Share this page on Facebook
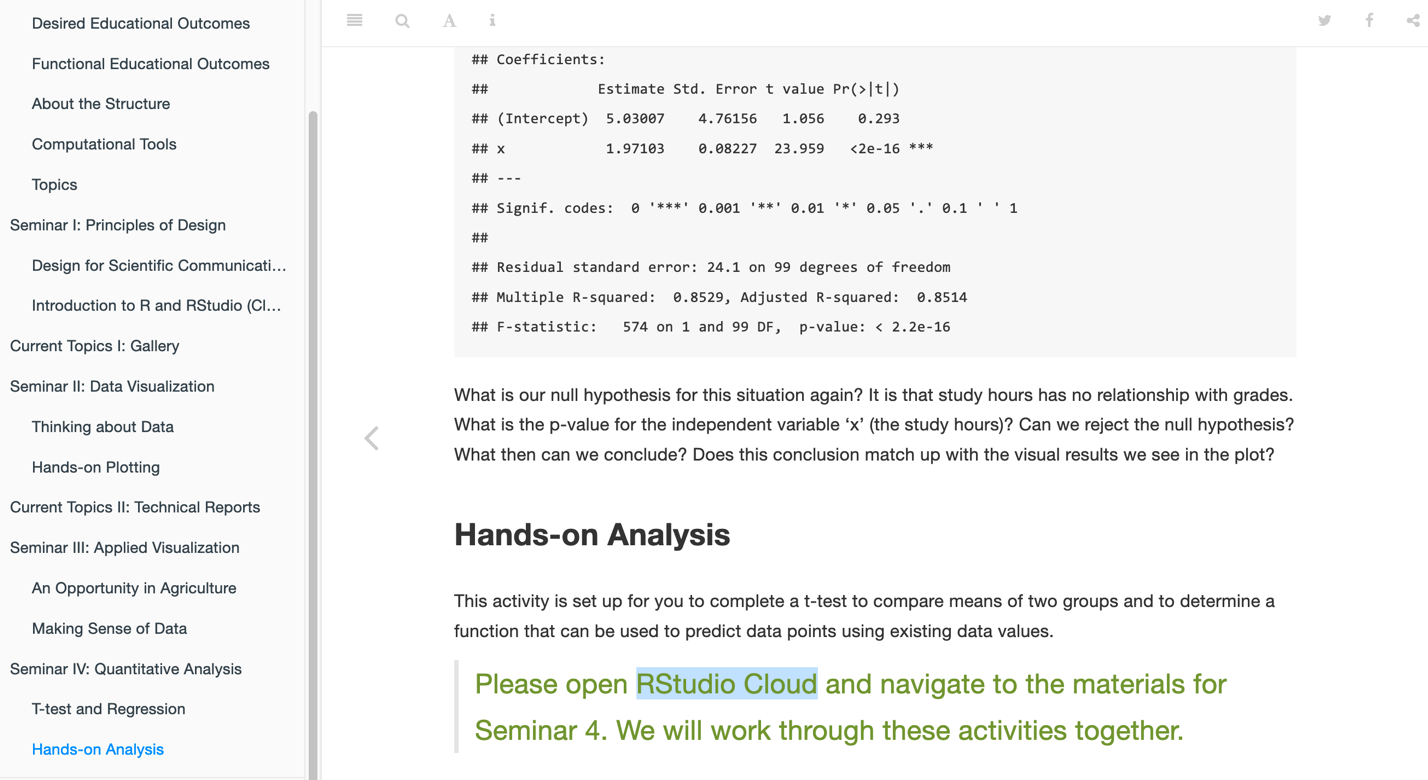The image size is (1428, 780). tap(1369, 20)
